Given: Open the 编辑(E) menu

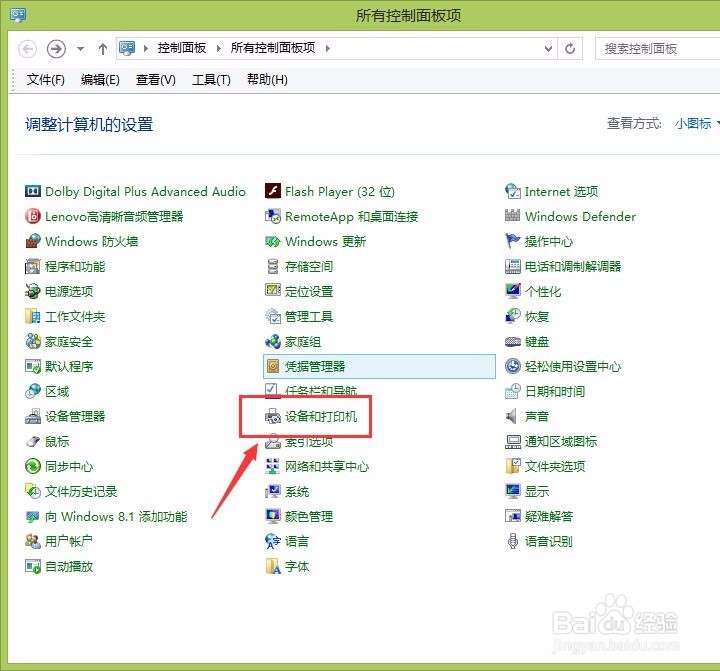Looking at the screenshot, I should 100,79.
